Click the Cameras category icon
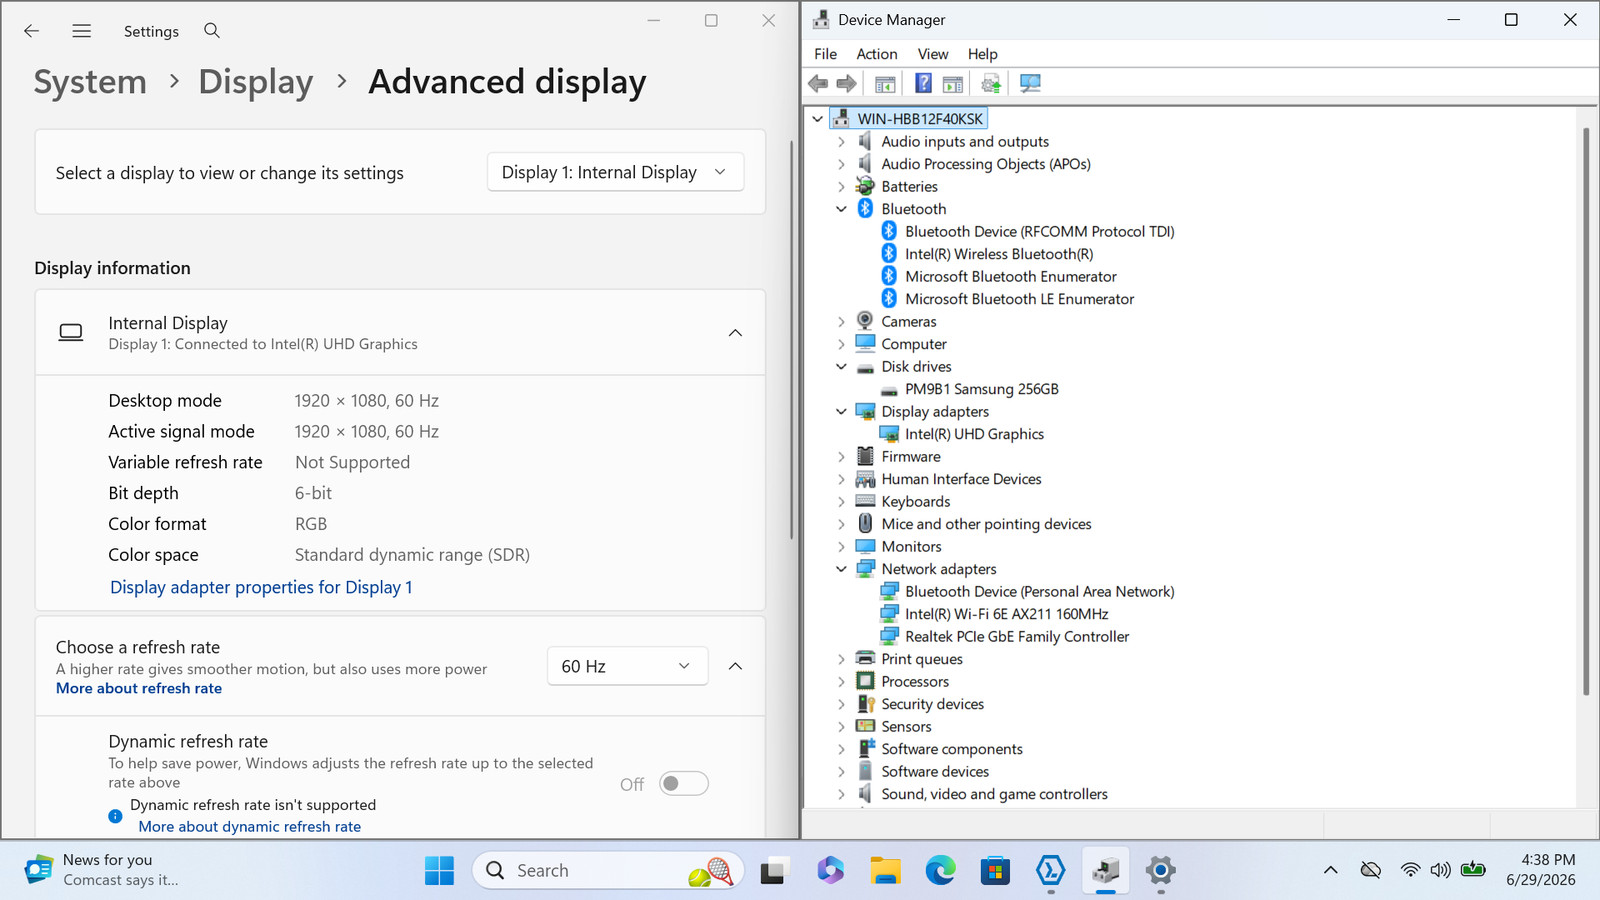This screenshot has width=1600, height=900. [x=865, y=321]
